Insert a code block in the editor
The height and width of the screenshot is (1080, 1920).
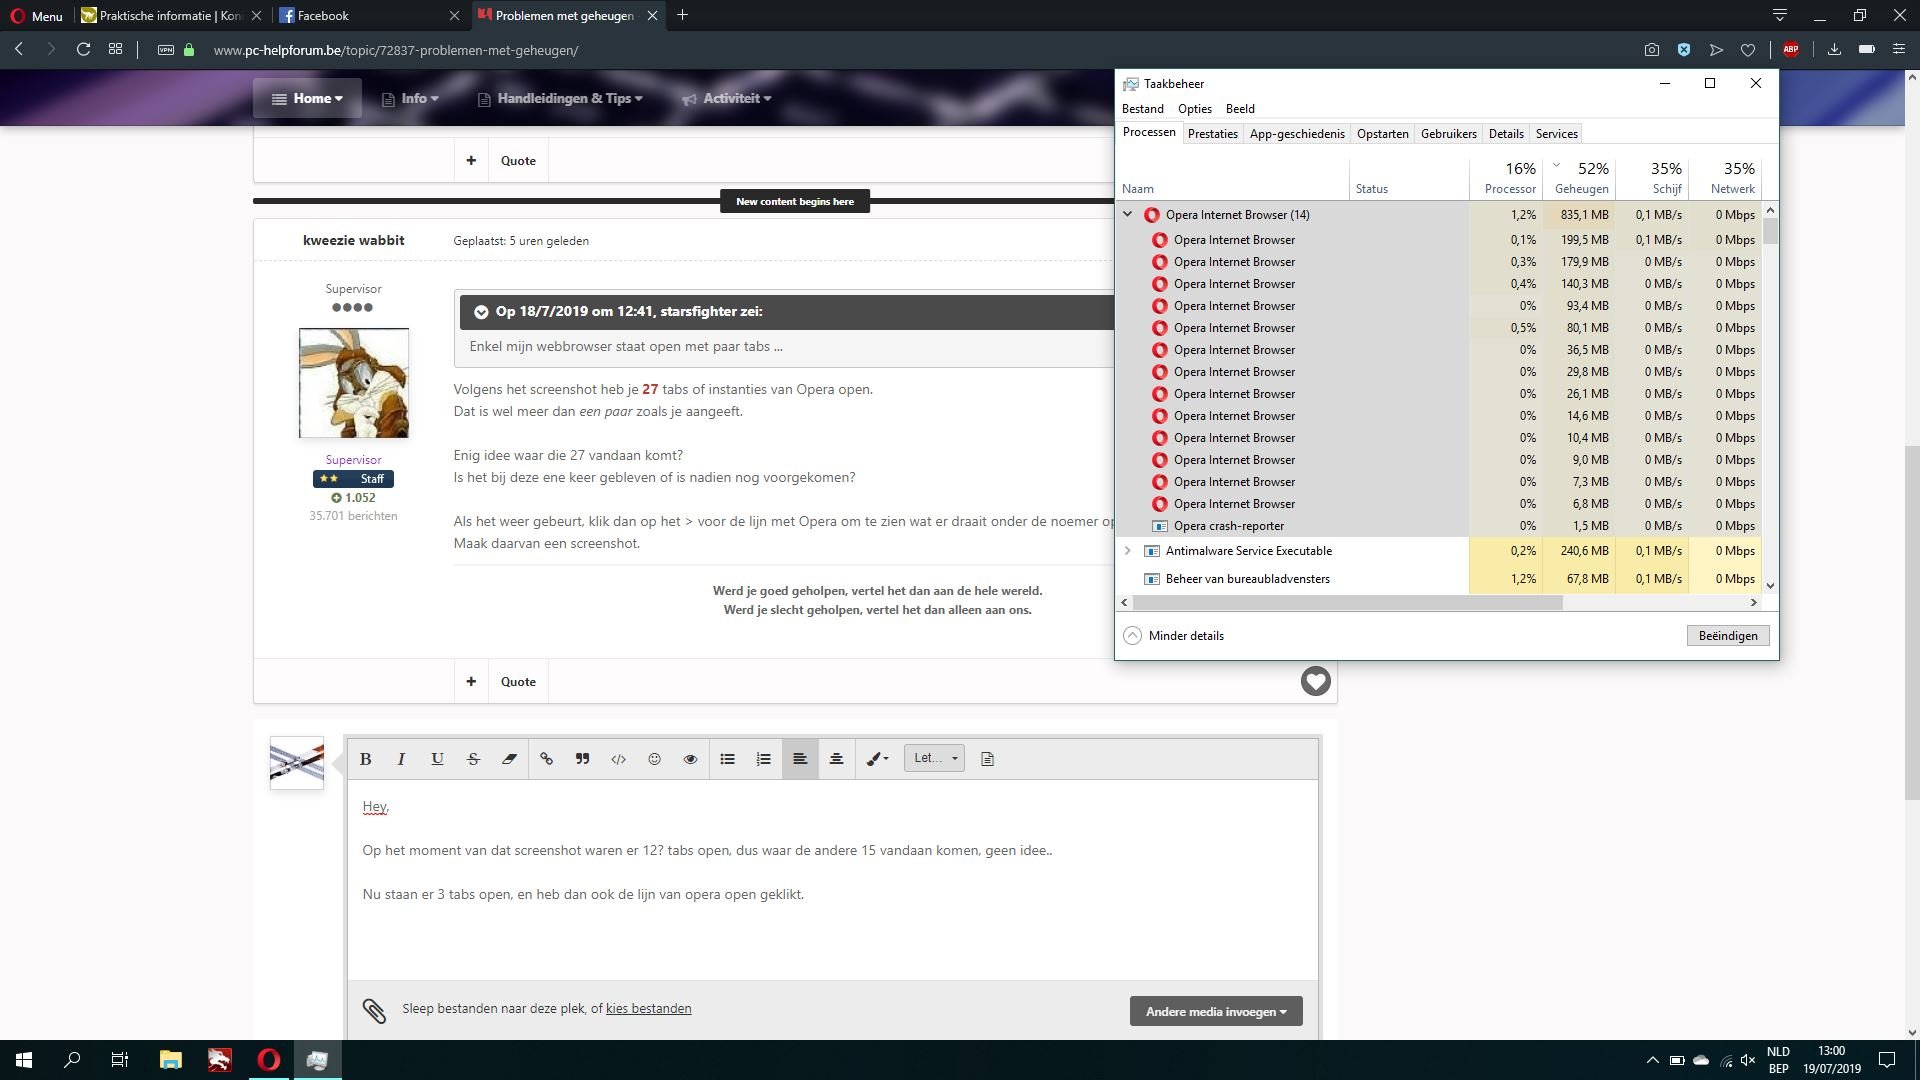[618, 759]
